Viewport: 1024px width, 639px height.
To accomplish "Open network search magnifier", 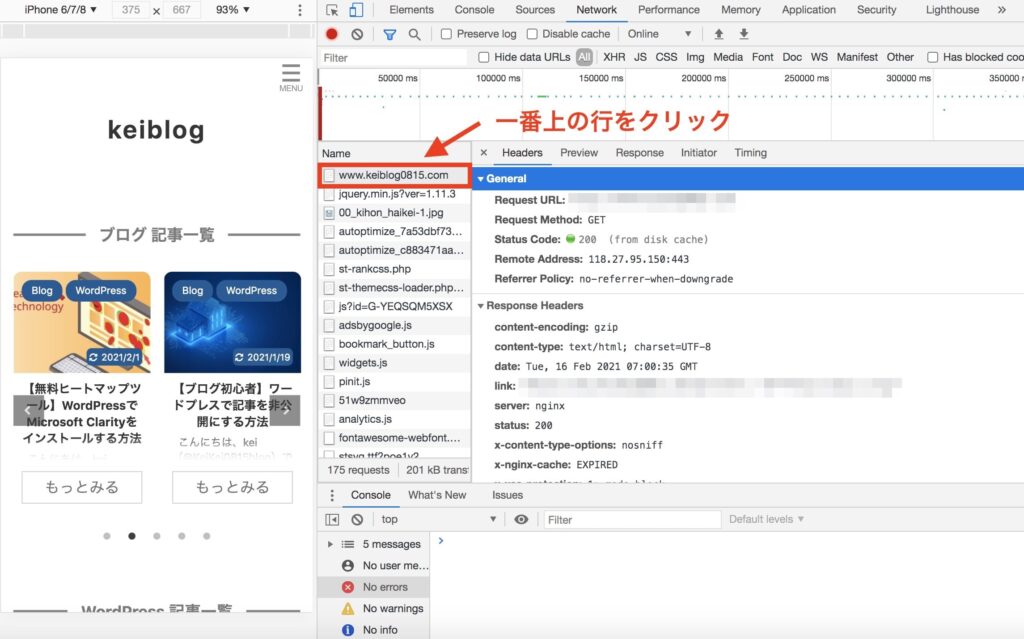I will pos(414,34).
